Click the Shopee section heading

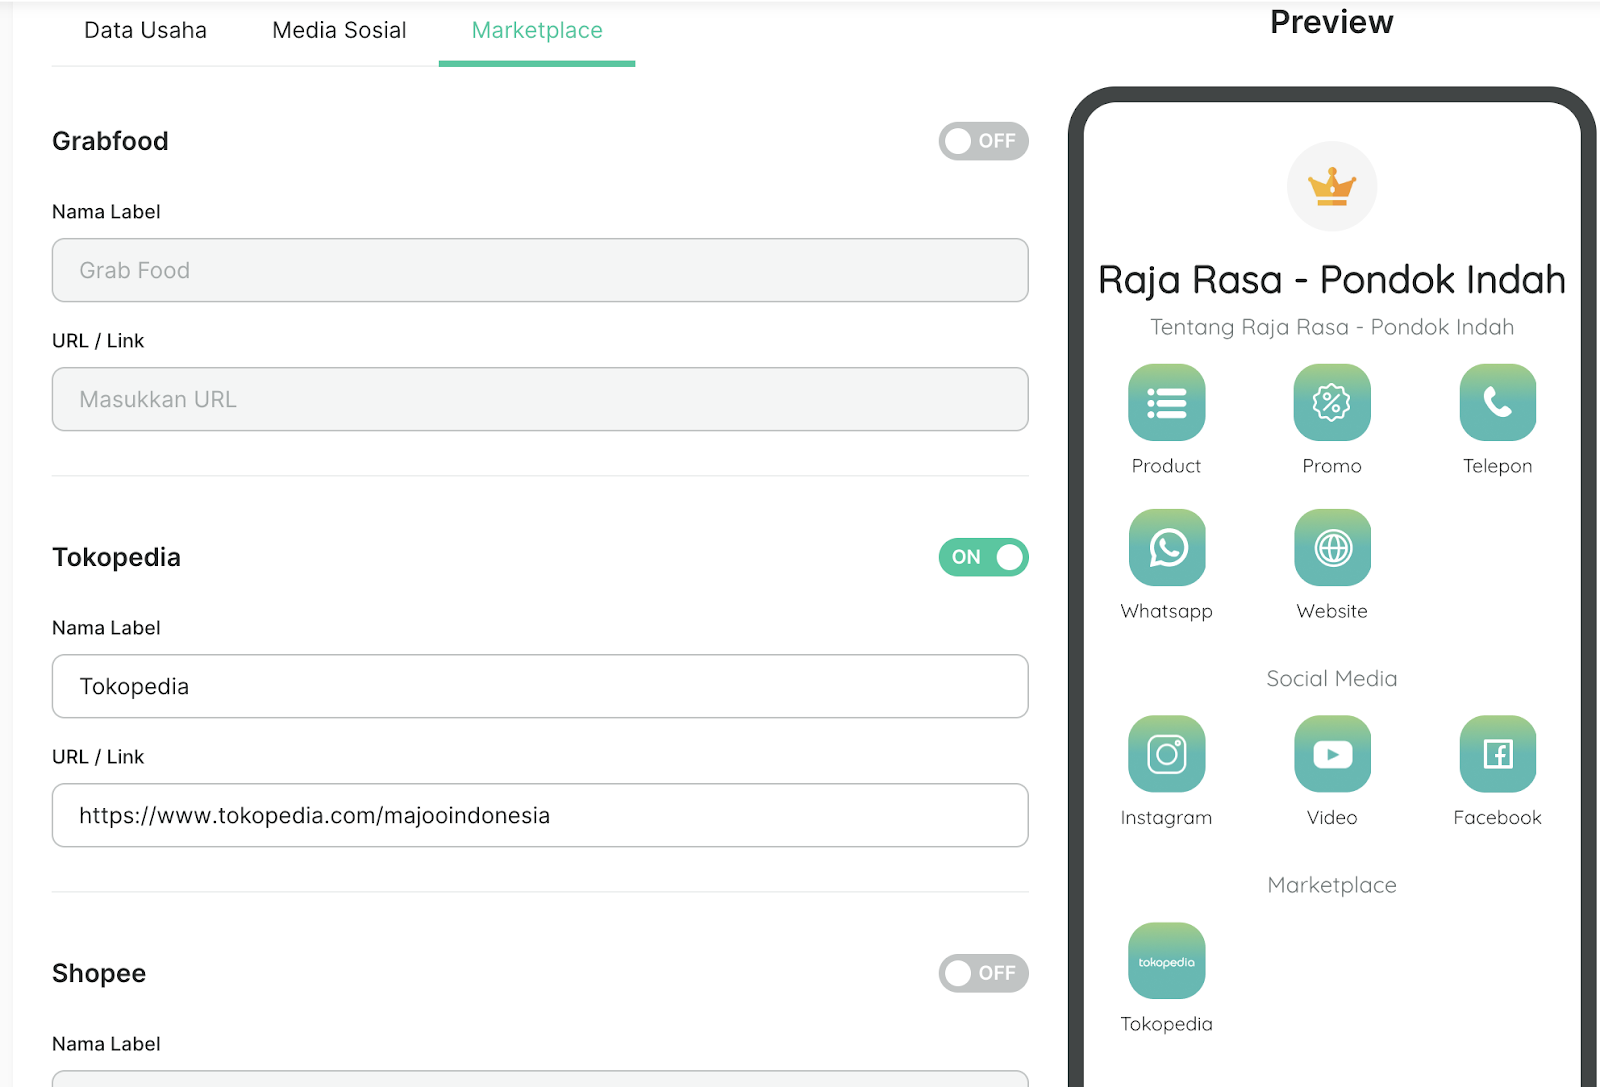click(99, 973)
